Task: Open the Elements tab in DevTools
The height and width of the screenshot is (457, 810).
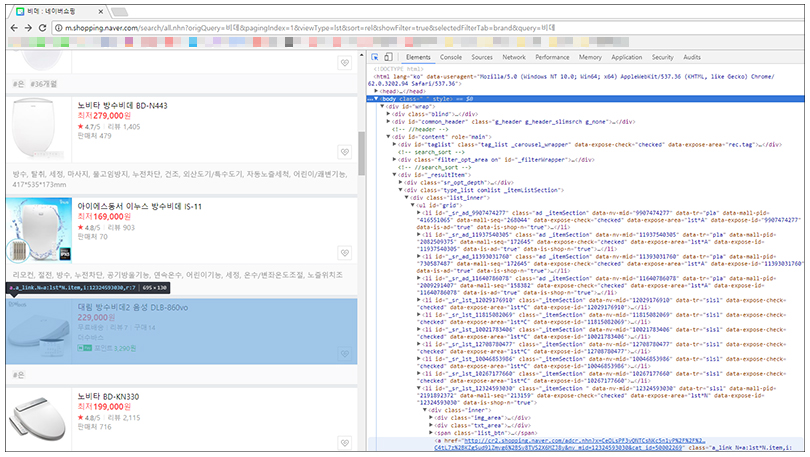Action: [x=418, y=57]
